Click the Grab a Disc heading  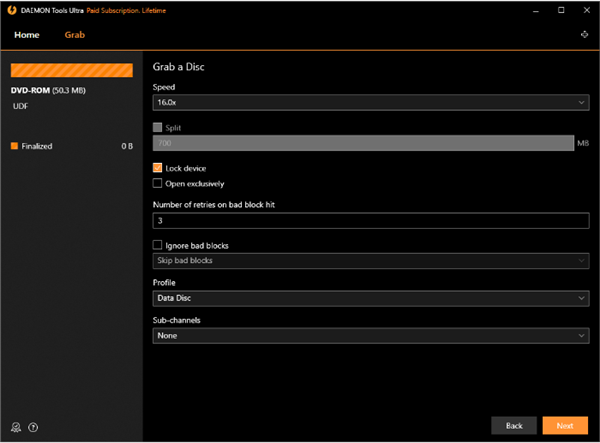coord(179,67)
